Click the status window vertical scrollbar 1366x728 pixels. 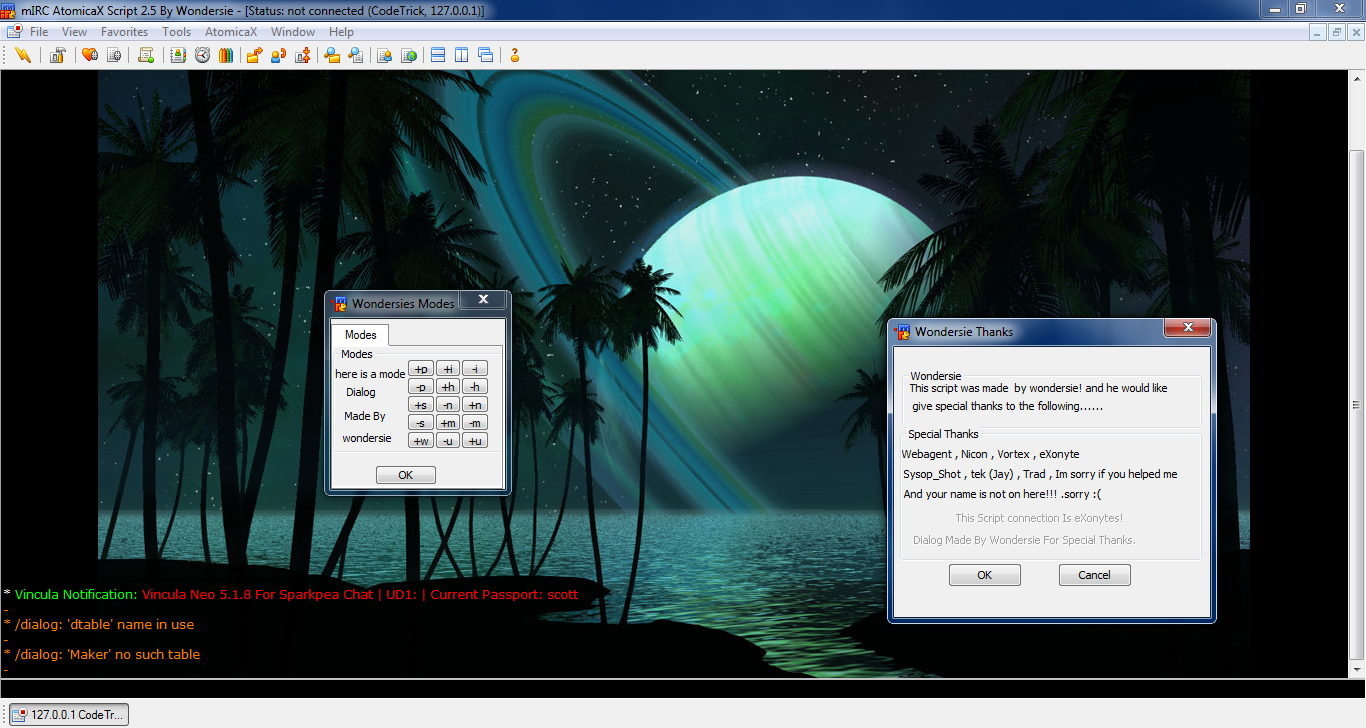1357,372
